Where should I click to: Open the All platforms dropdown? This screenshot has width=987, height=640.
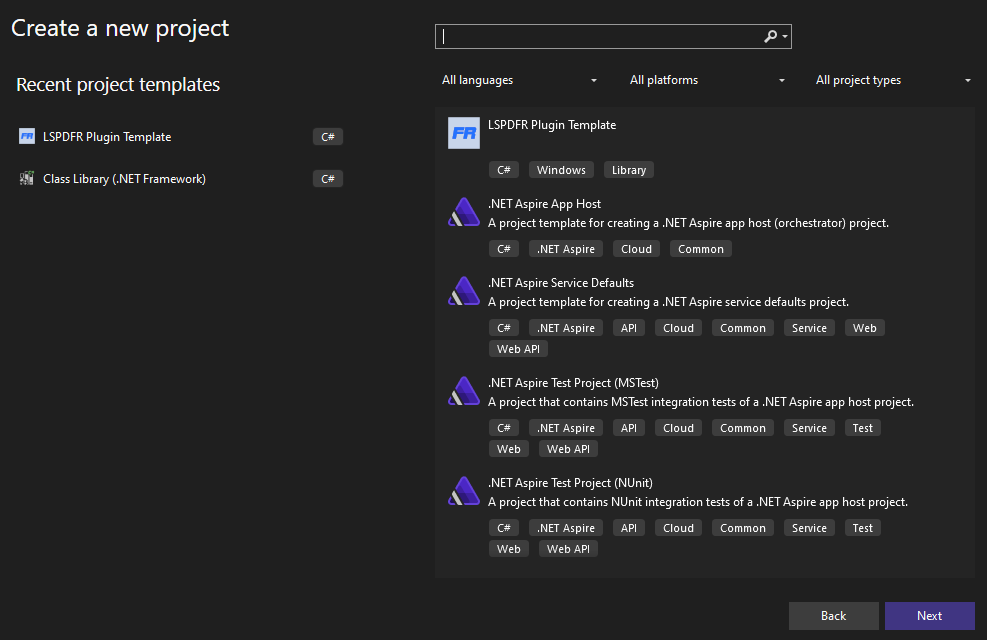(x=707, y=80)
